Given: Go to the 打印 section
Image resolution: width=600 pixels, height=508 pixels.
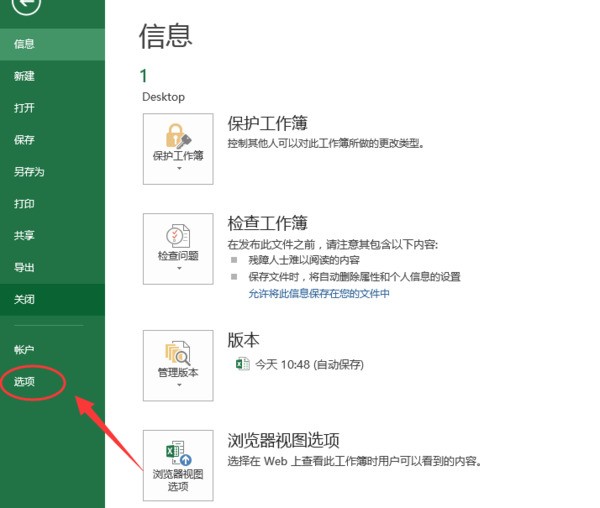Looking at the screenshot, I should point(24,204).
